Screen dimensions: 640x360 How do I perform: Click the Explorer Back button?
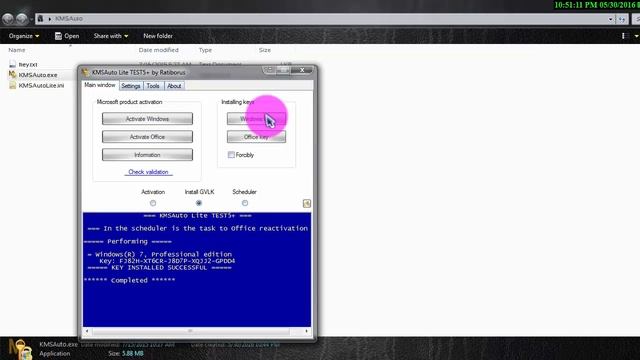(x=8, y=19)
